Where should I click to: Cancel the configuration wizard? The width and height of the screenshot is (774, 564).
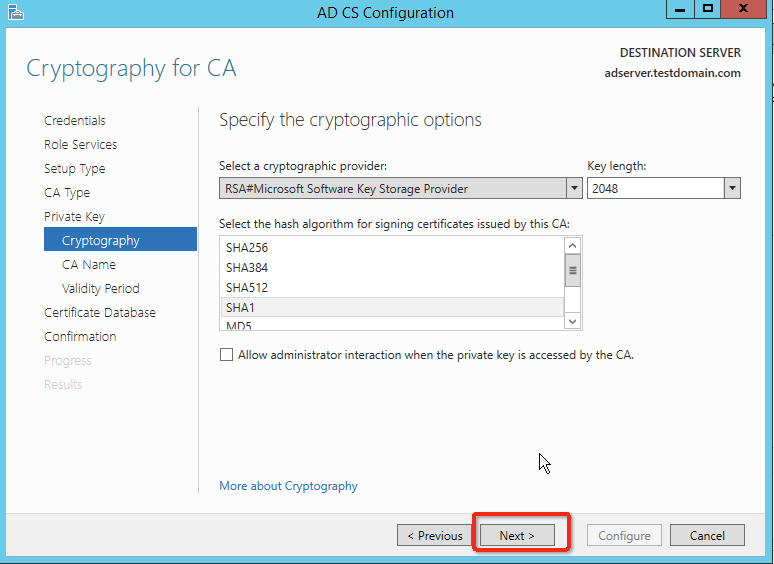tap(707, 536)
